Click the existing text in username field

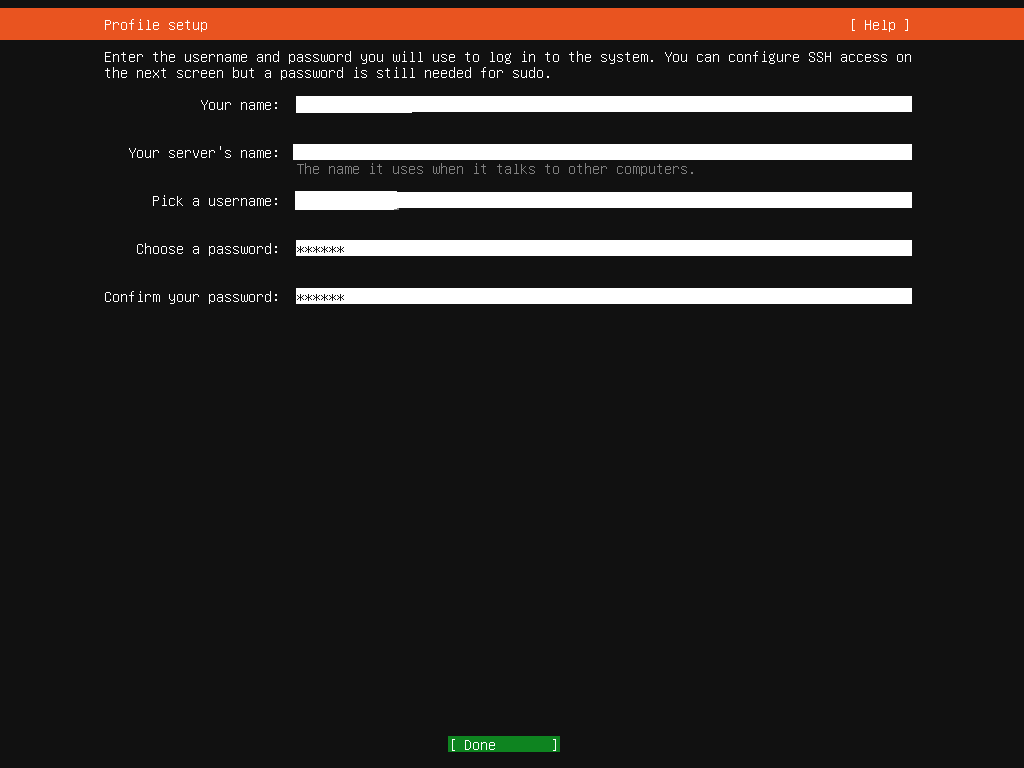pos(346,201)
